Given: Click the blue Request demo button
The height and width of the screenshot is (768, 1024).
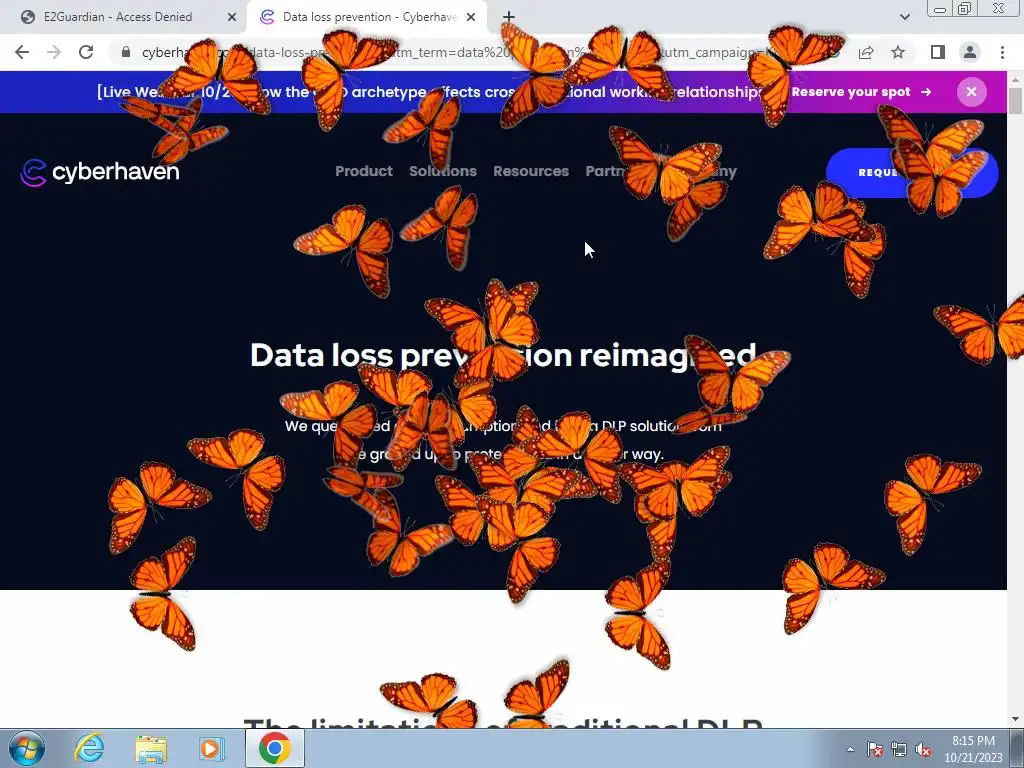Looking at the screenshot, I should tap(912, 172).
